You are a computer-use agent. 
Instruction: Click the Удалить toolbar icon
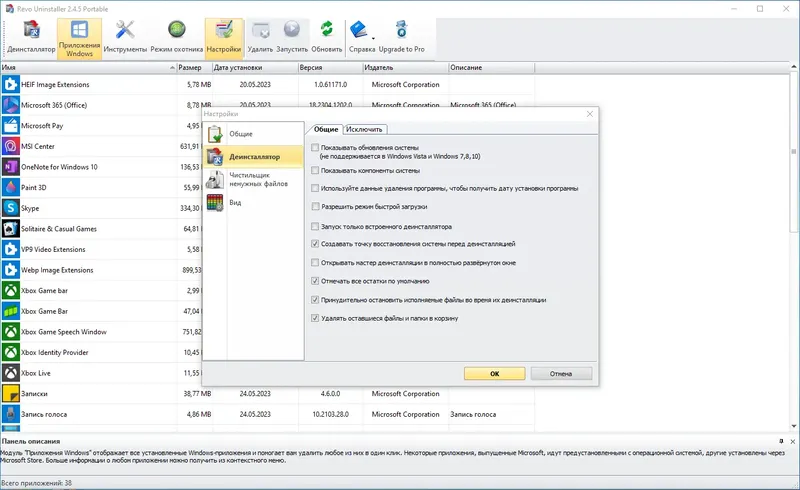coord(260,37)
